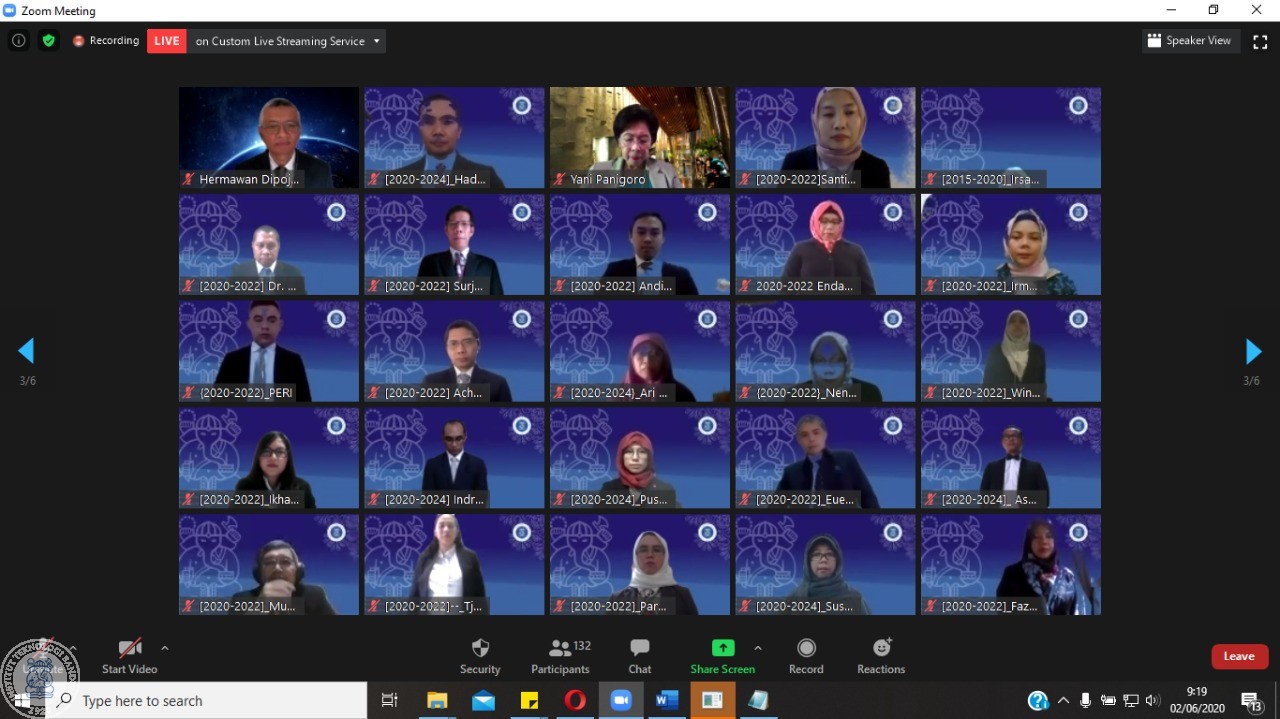
Task: Toggle Start Video camera on
Action: point(129,649)
